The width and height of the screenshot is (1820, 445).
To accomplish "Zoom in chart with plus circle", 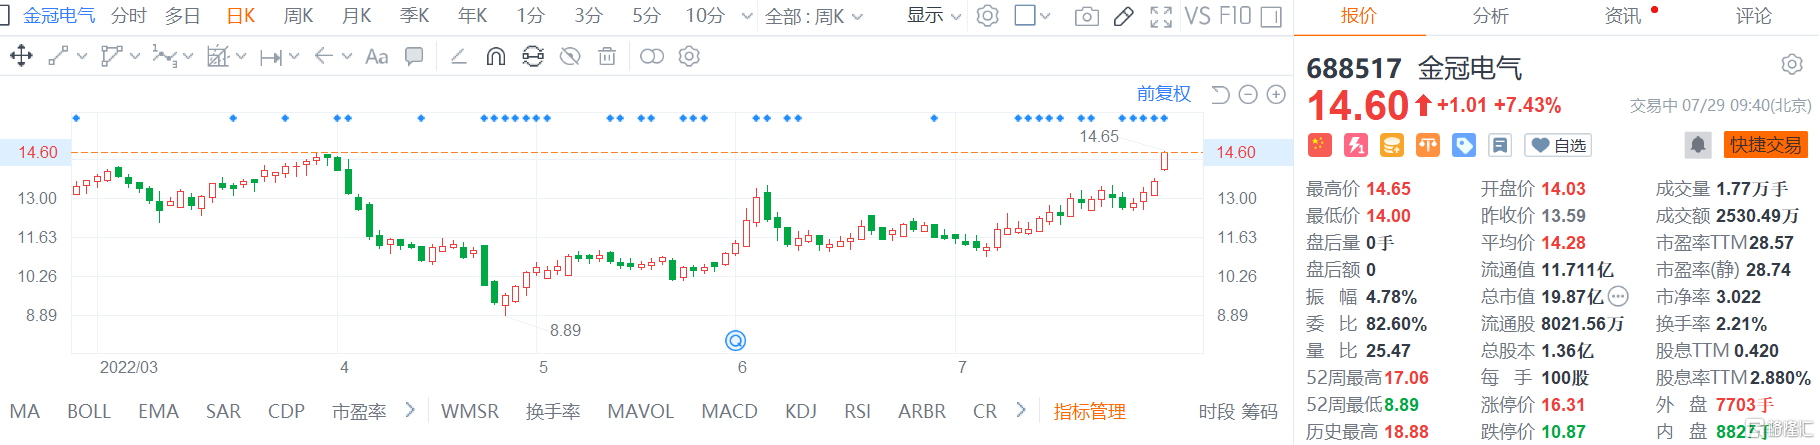I will click(1276, 94).
